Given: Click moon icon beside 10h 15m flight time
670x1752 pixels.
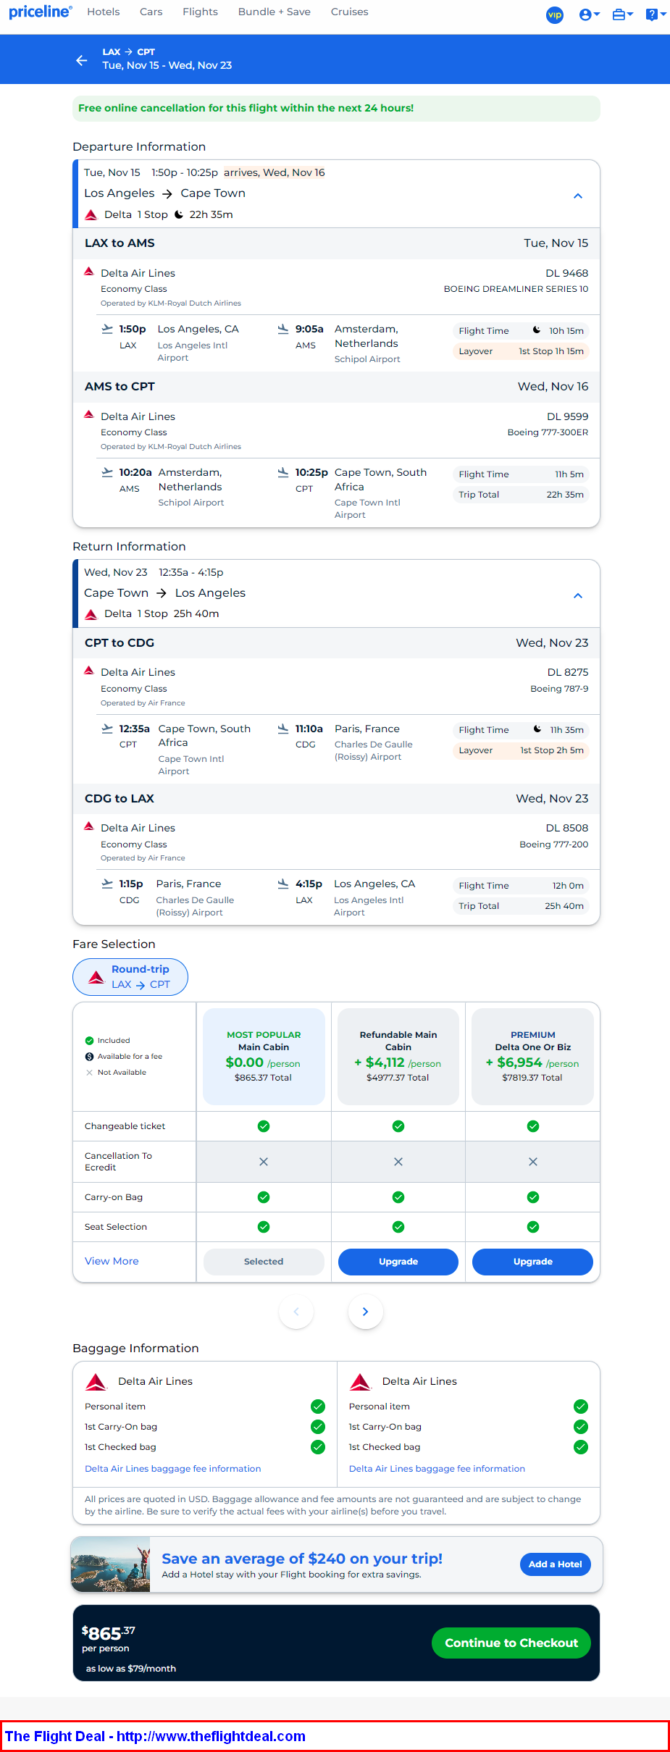Looking at the screenshot, I should coord(536,330).
